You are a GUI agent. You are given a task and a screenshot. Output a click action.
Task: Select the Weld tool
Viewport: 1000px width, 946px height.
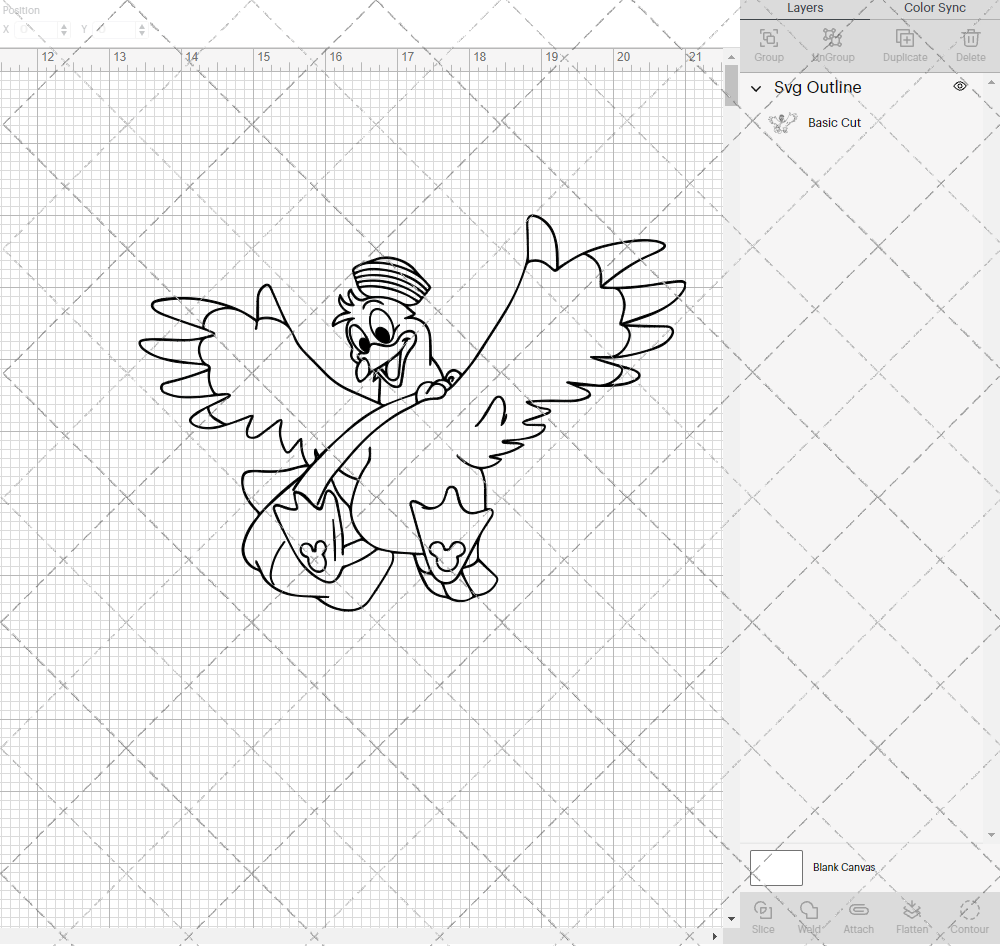click(809, 916)
